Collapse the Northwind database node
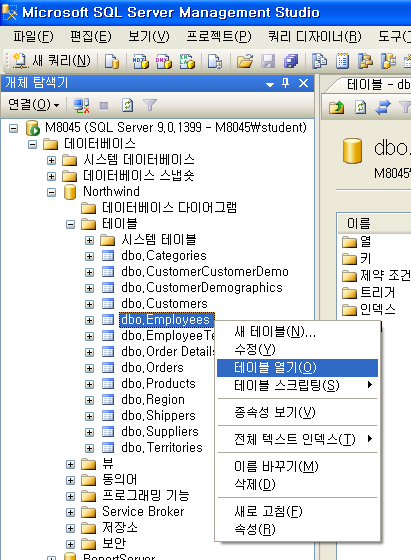This screenshot has height=560, width=411. pyautogui.click(x=51, y=192)
